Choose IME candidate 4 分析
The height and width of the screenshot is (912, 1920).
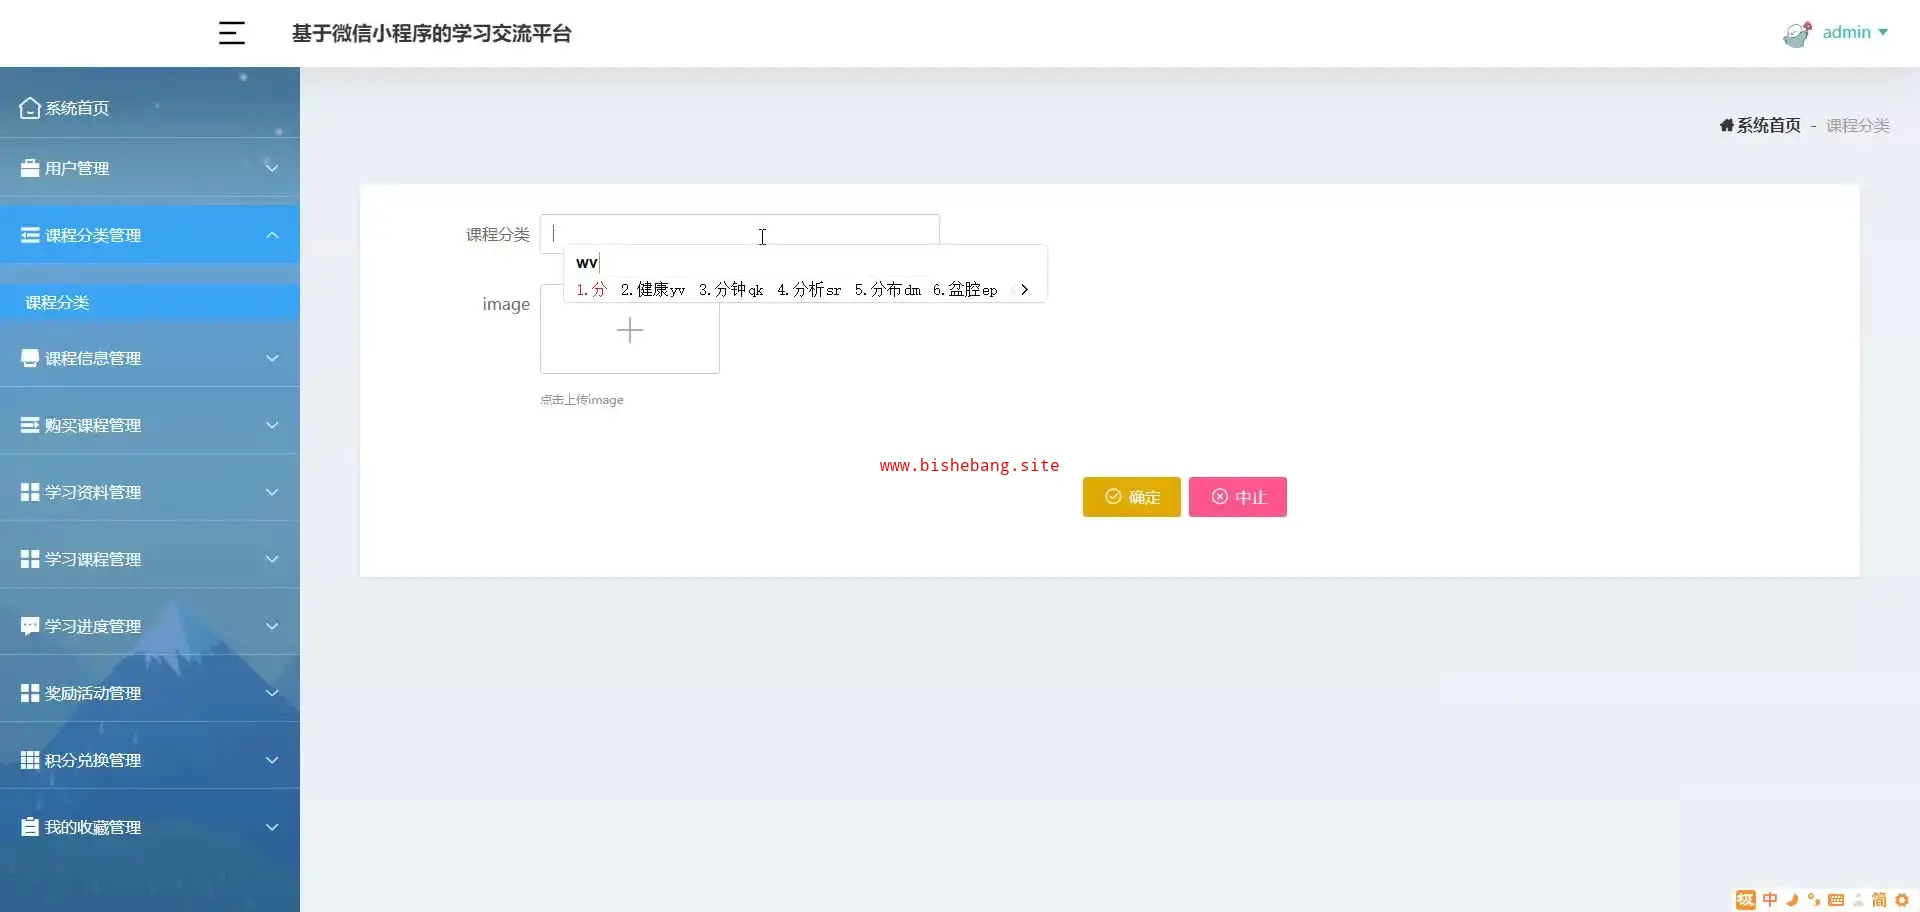(x=809, y=290)
